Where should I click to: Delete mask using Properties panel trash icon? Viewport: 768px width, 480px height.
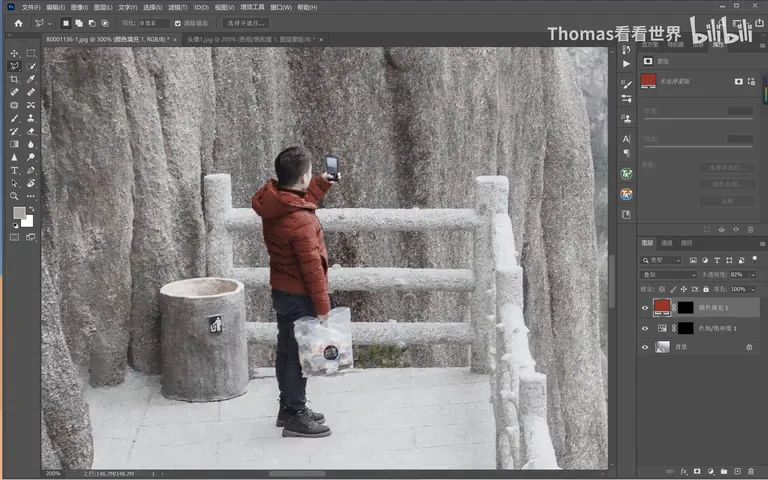[750, 229]
